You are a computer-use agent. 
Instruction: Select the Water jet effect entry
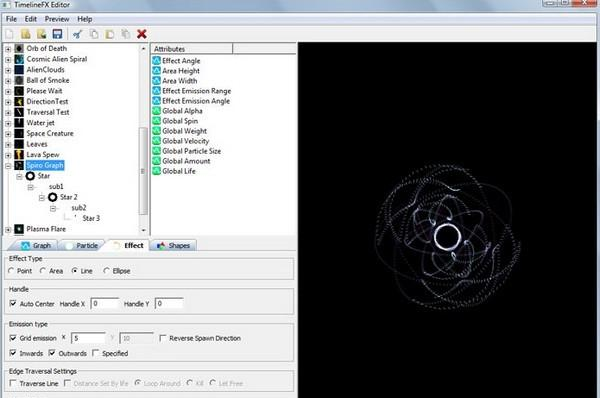point(40,123)
